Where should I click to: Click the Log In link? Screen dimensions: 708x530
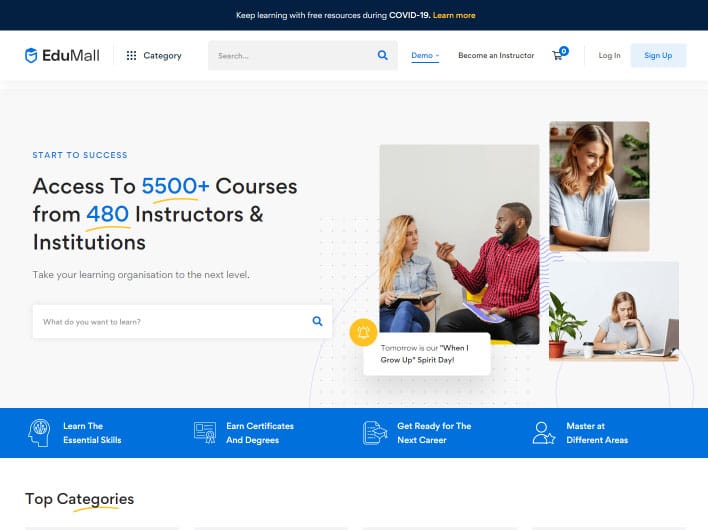tap(609, 56)
